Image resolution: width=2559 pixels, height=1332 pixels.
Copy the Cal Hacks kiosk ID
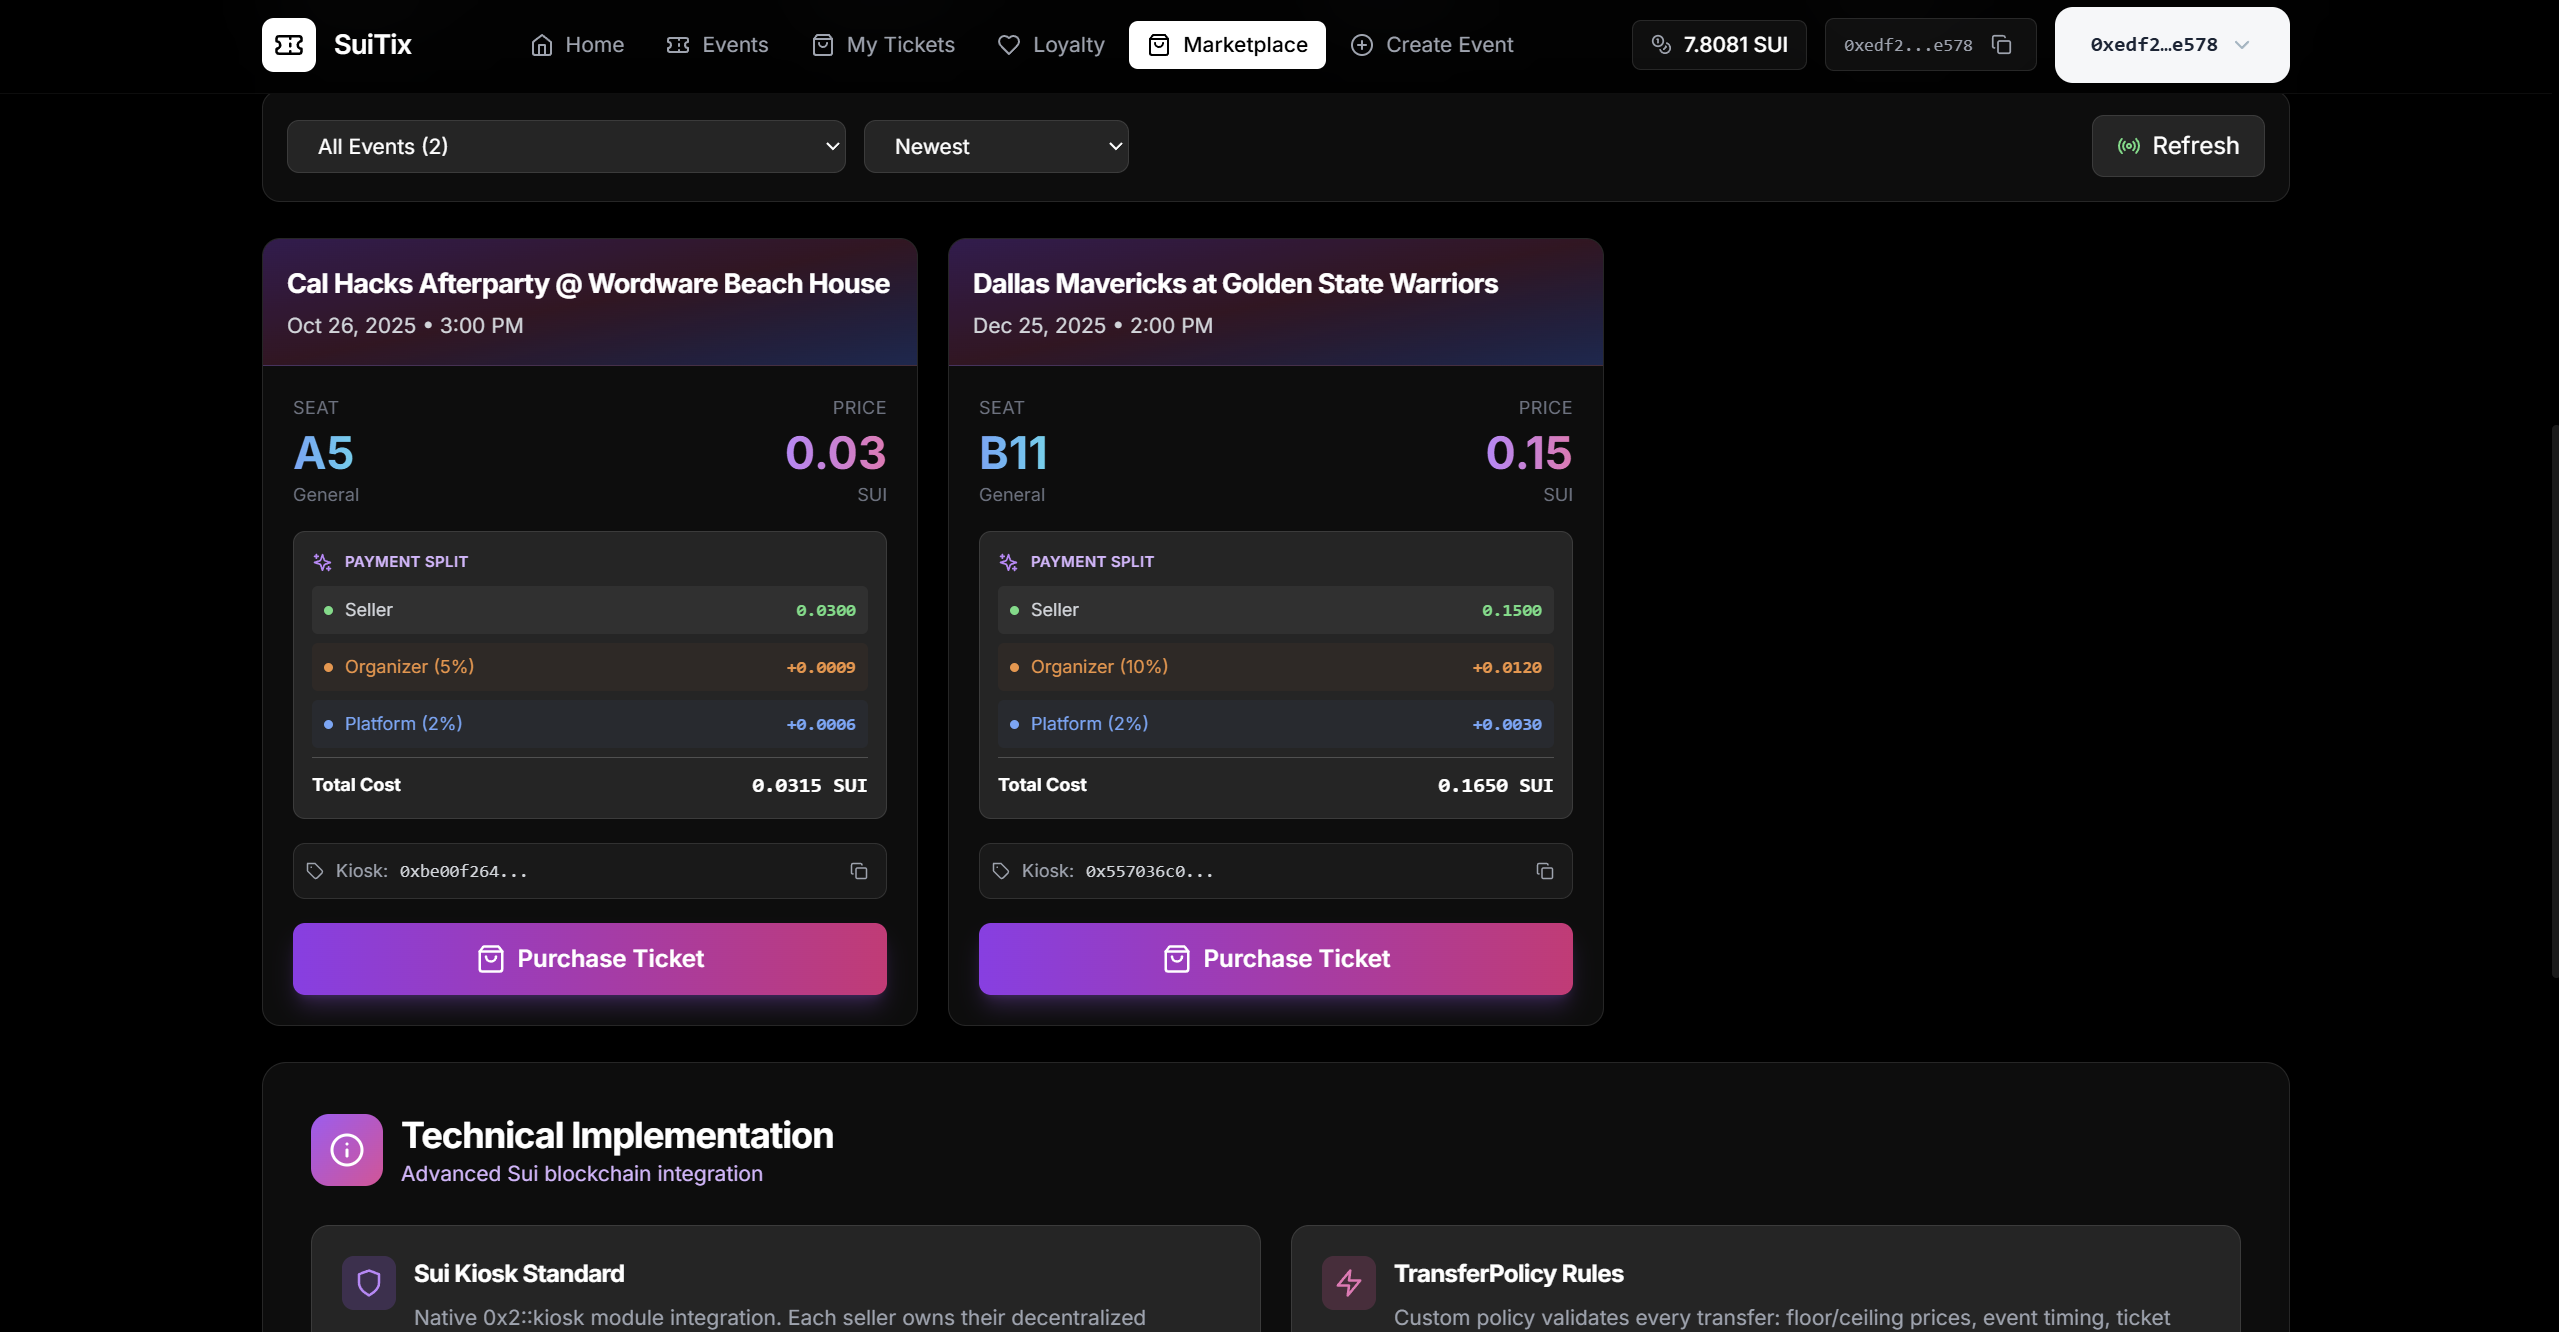click(x=858, y=871)
